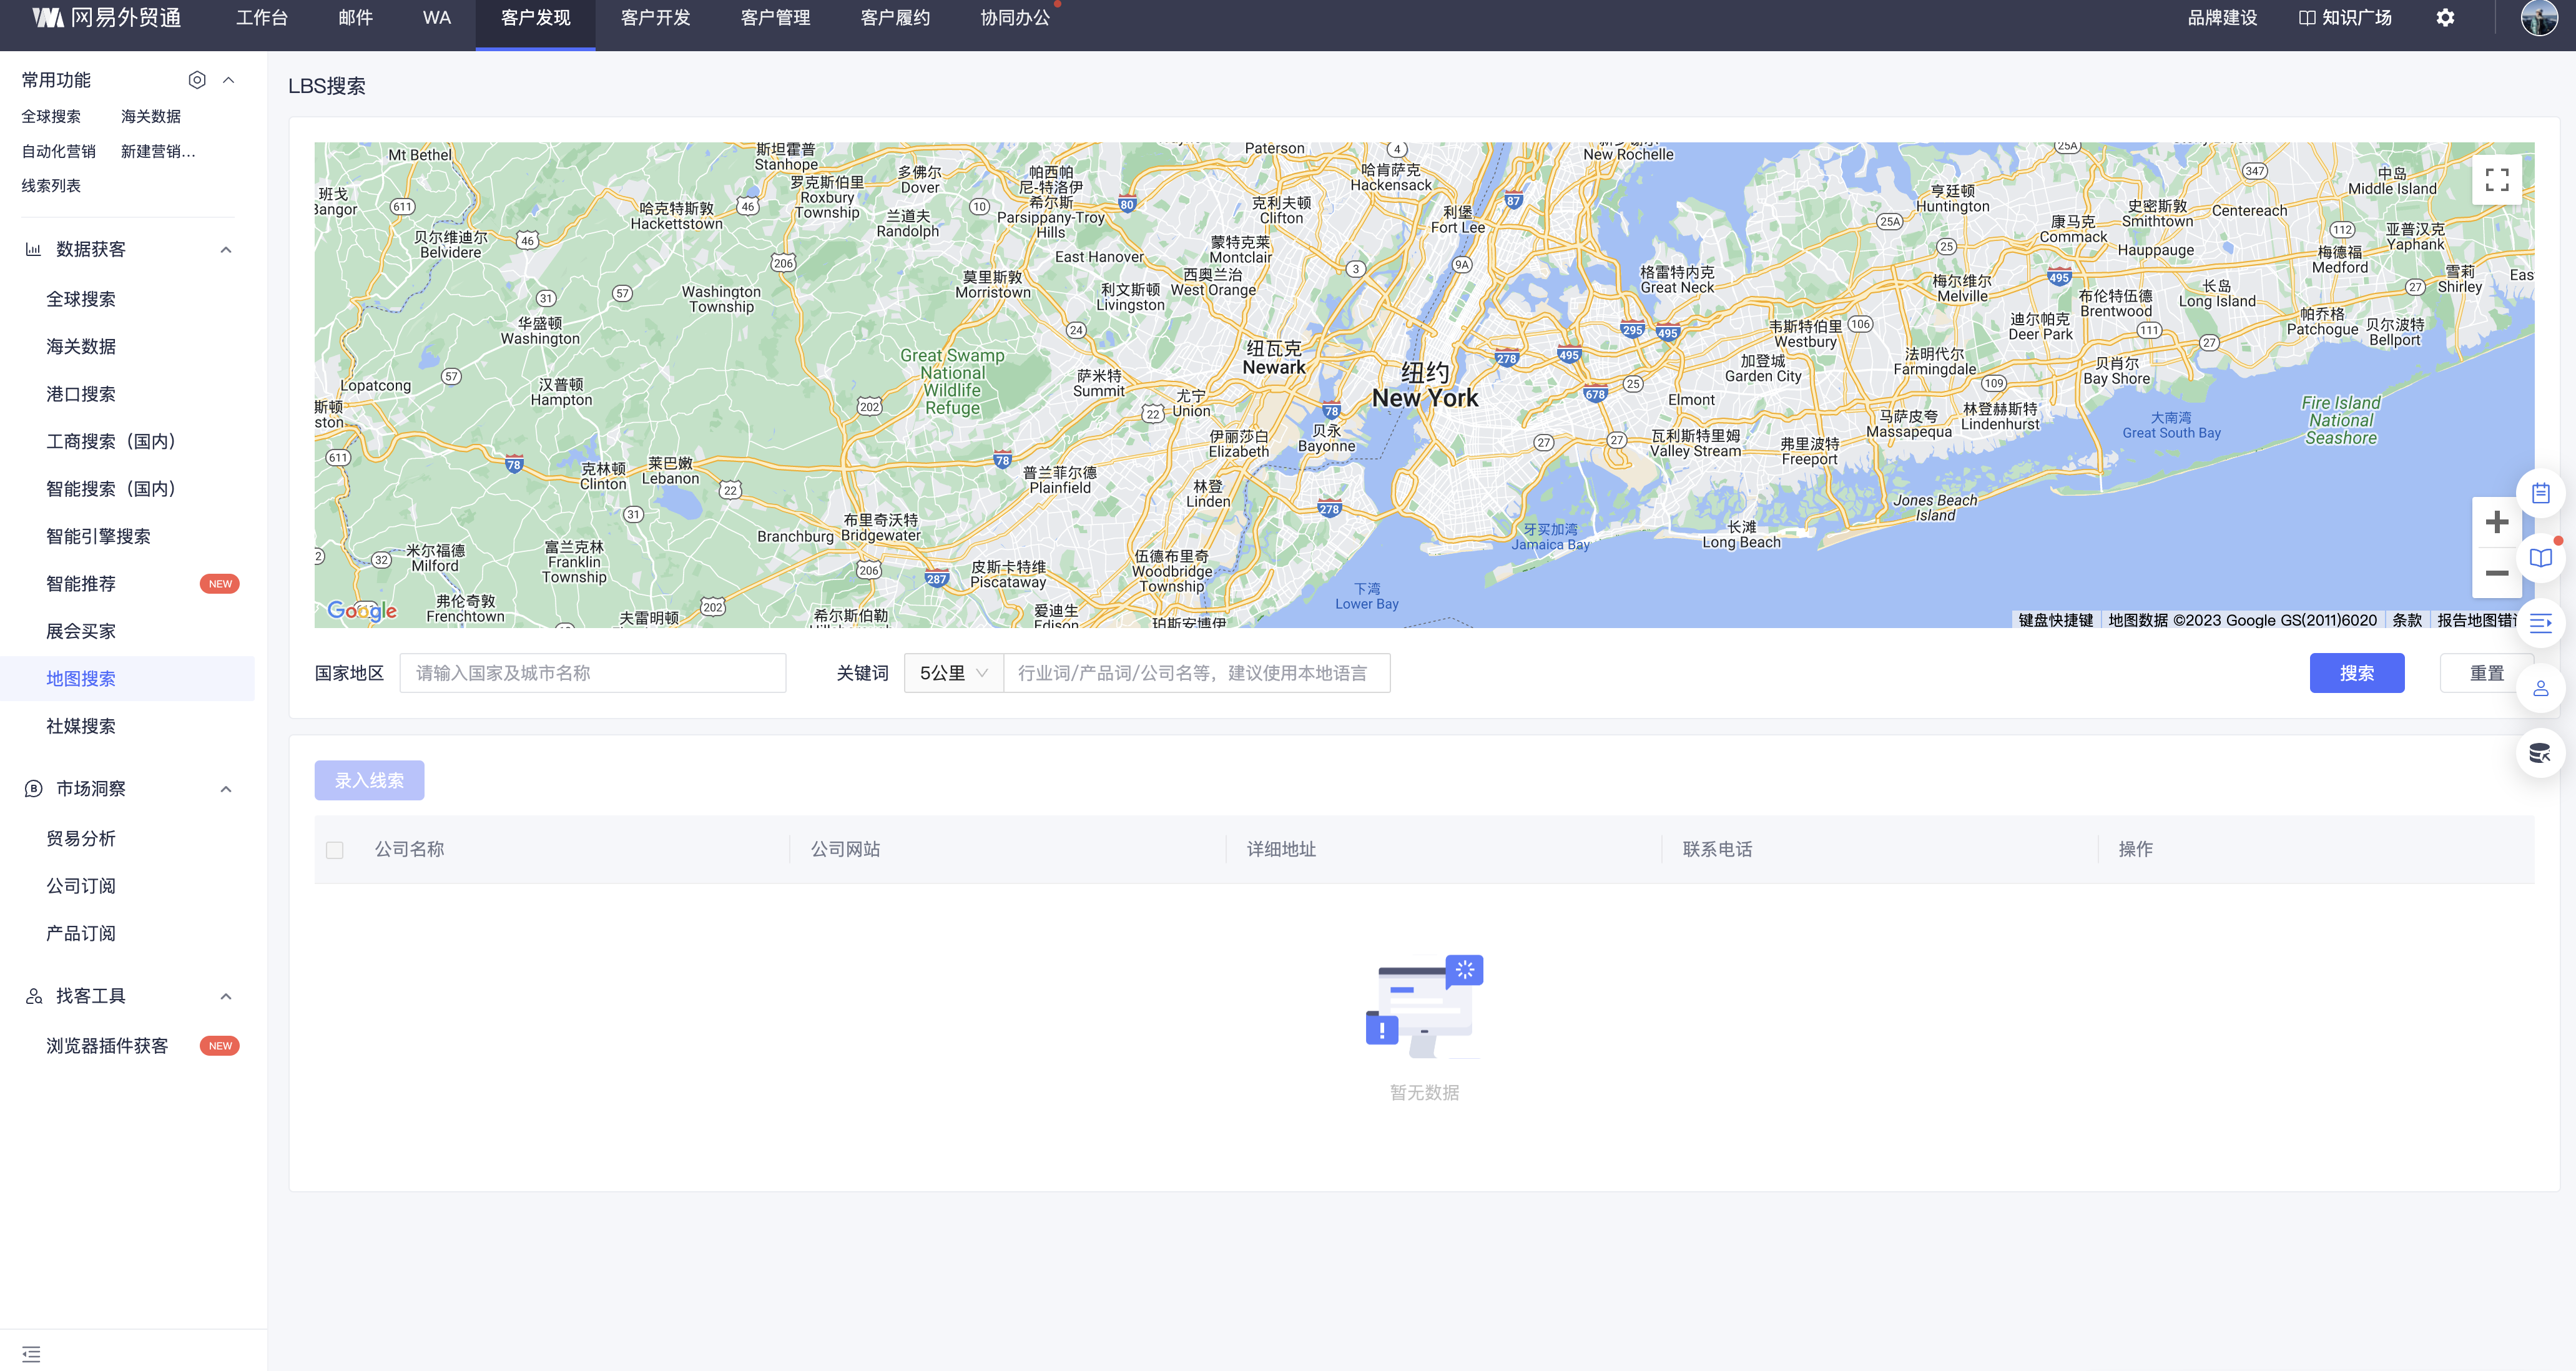Select 浏览器插件获客 in sidebar

(107, 1046)
